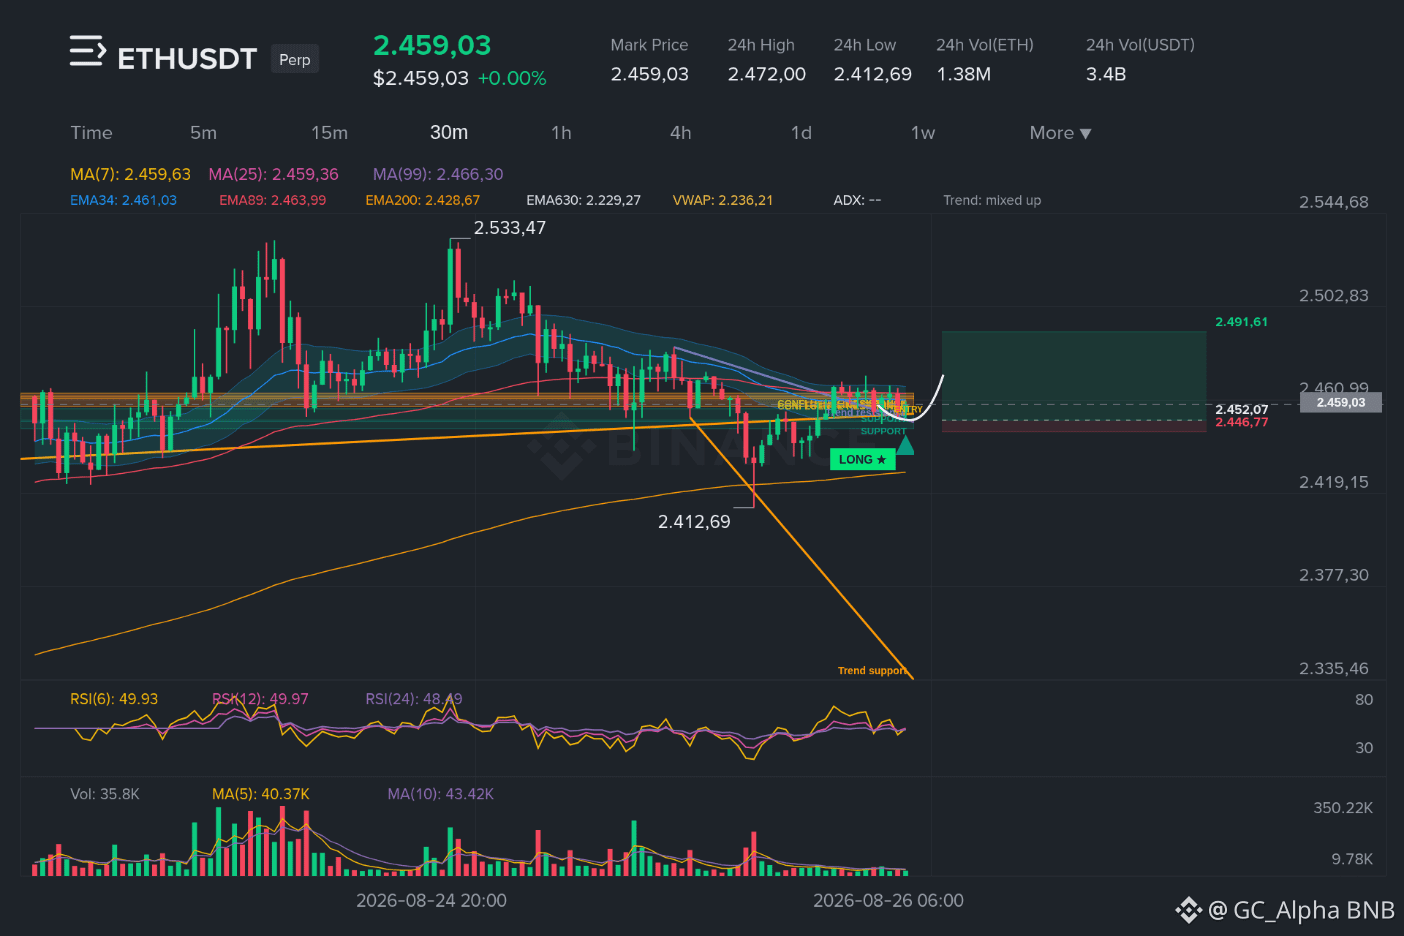Expand the More intervals dropdown
Viewport: 1404px width, 936px height.
(x=1060, y=133)
